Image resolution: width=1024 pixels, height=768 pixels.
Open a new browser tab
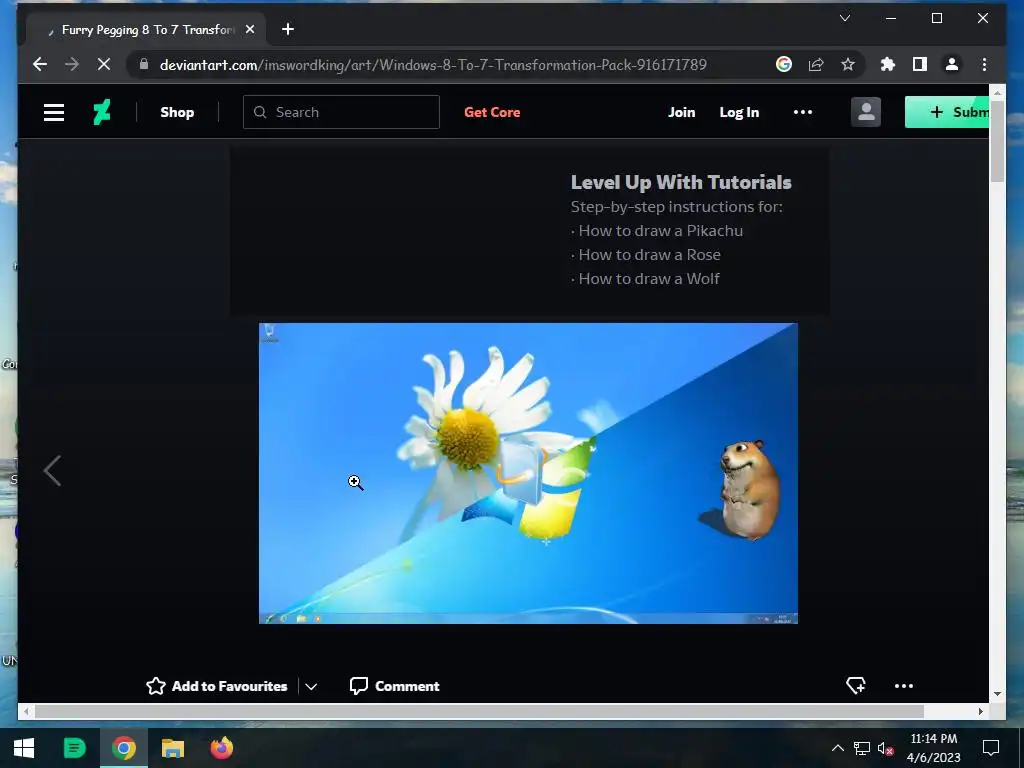point(287,29)
